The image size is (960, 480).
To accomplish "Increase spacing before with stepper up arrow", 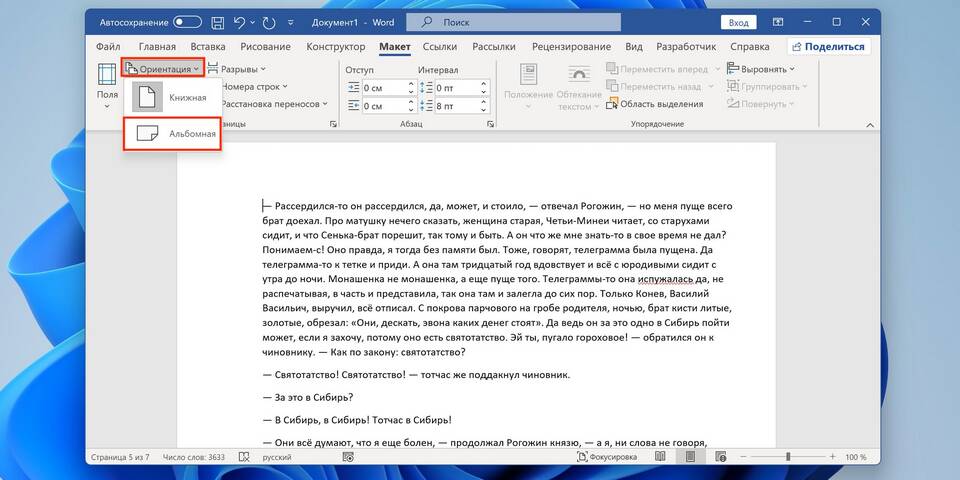I will click(485, 84).
